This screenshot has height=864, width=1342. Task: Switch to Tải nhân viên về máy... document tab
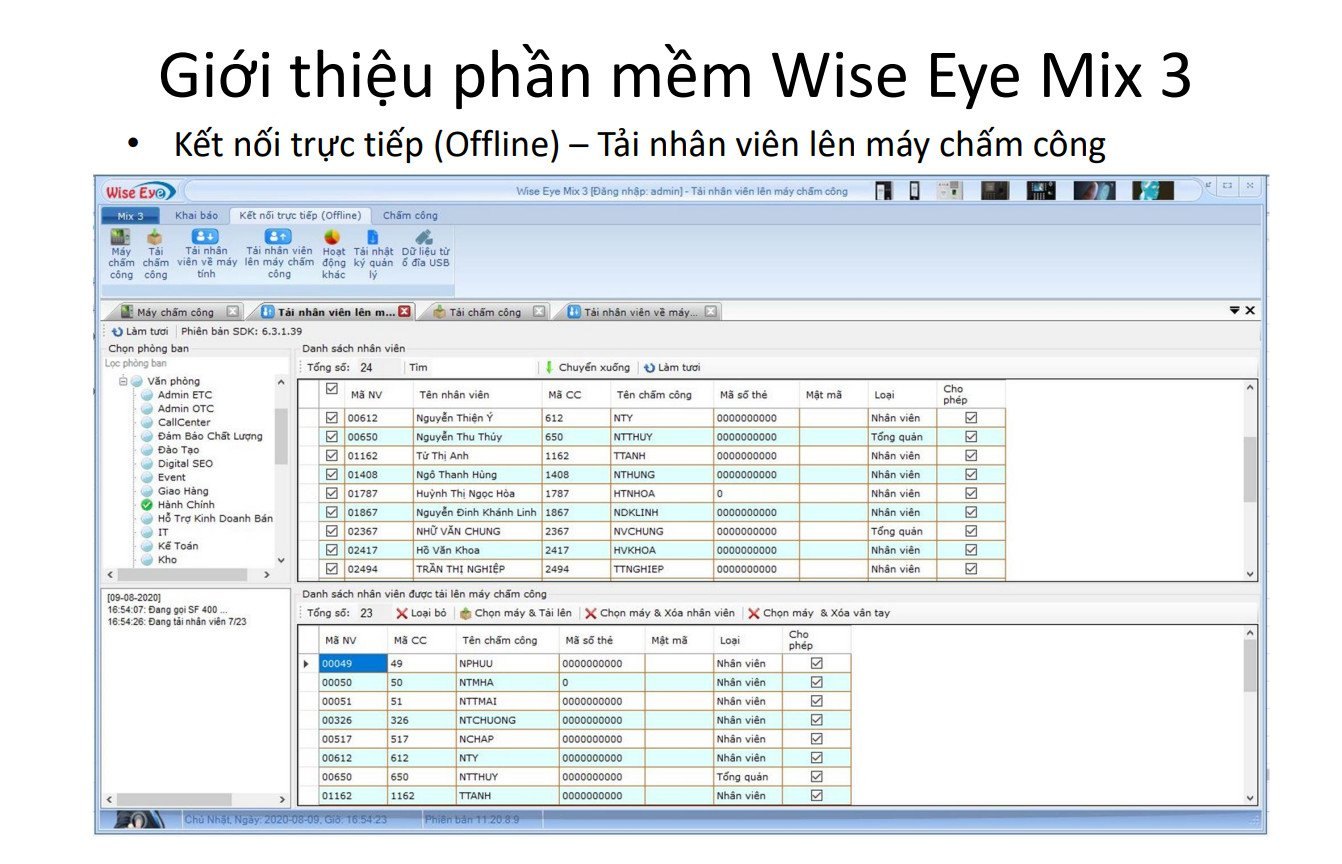coord(640,312)
